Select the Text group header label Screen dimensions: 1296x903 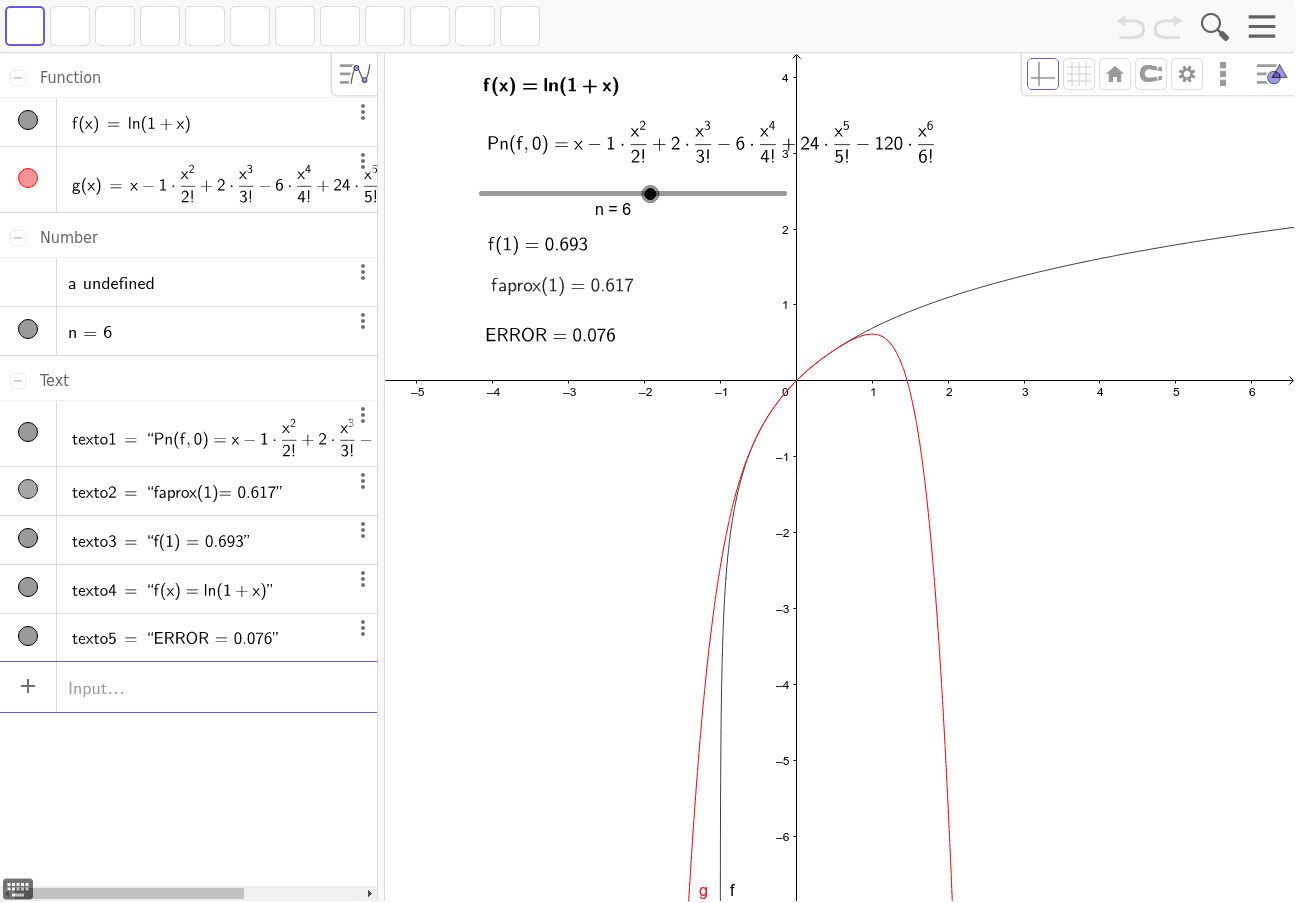pos(54,380)
